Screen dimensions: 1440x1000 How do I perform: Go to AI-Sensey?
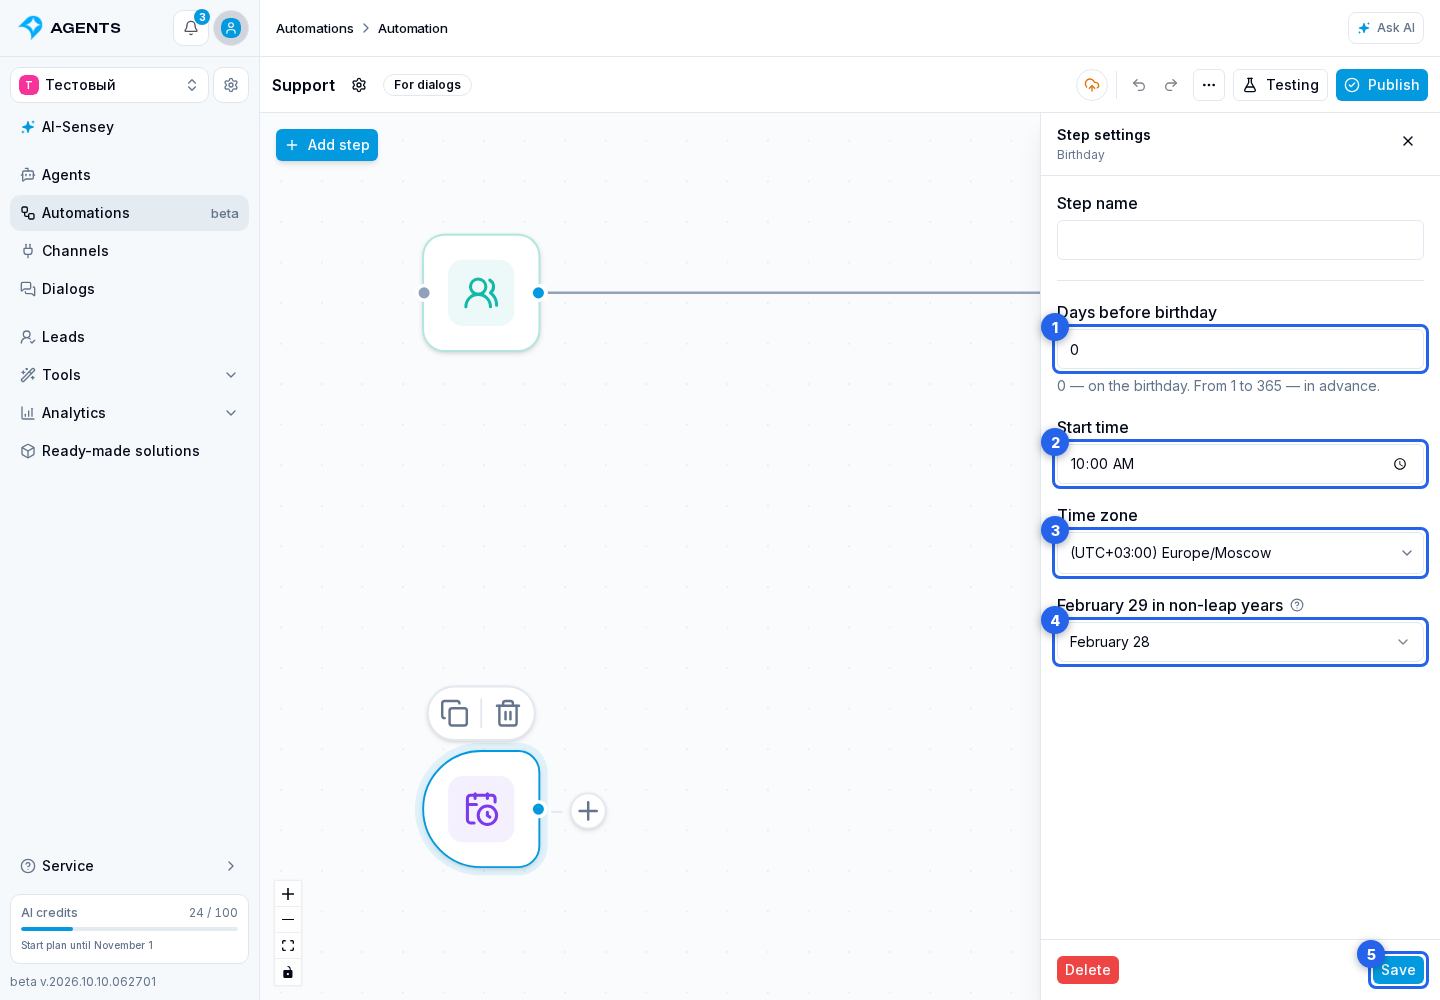(130, 127)
